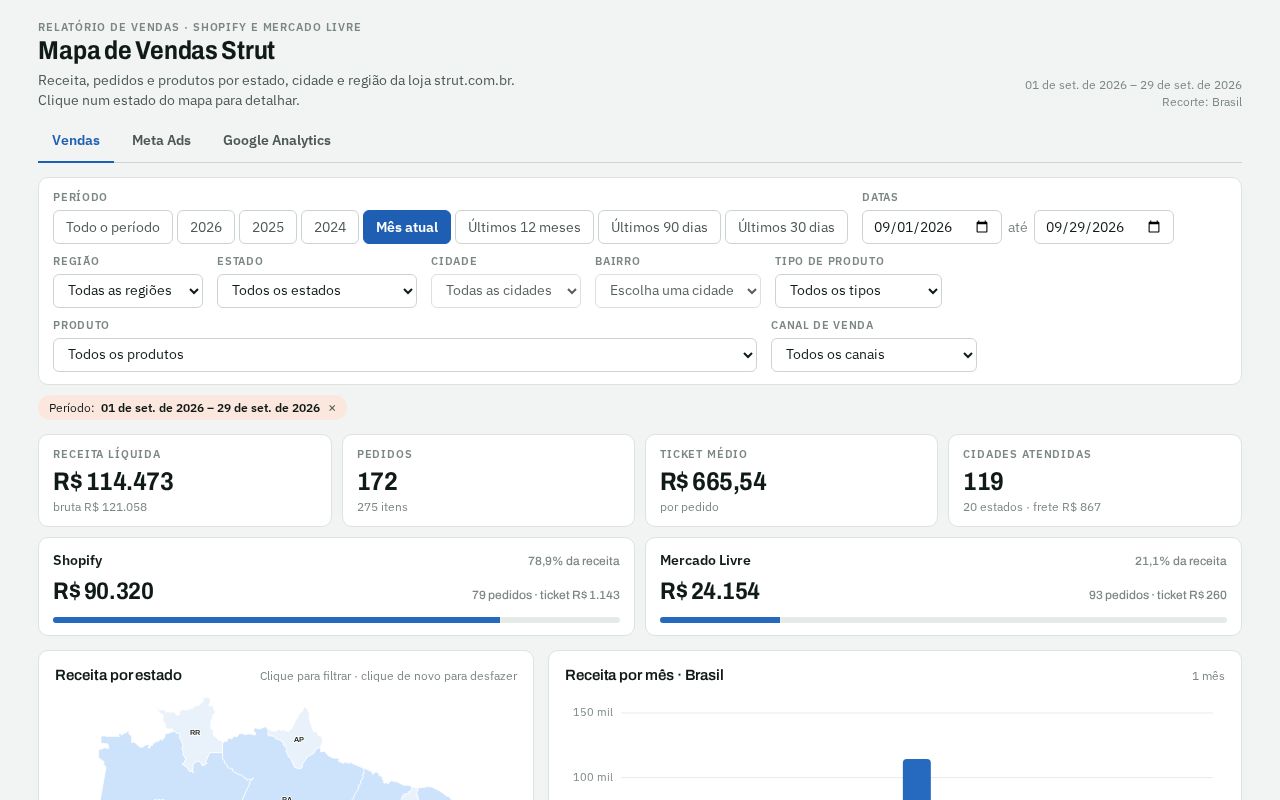Open the Tipo de produto dropdown
The image size is (1280, 800).
click(858, 291)
